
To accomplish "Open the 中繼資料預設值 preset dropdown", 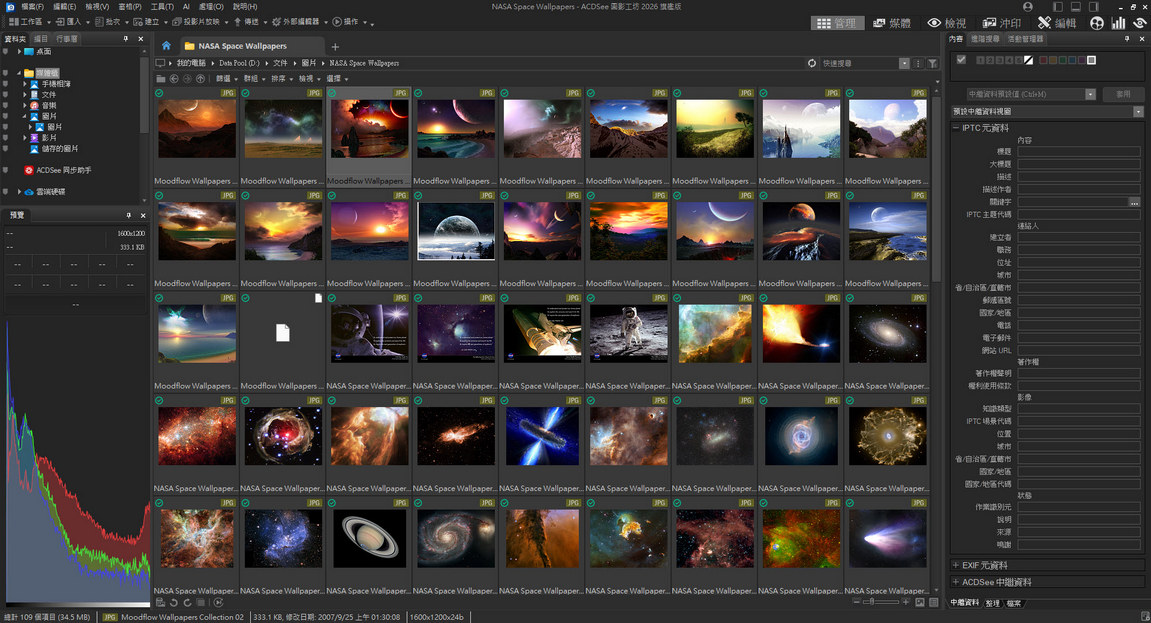I will [1091, 94].
